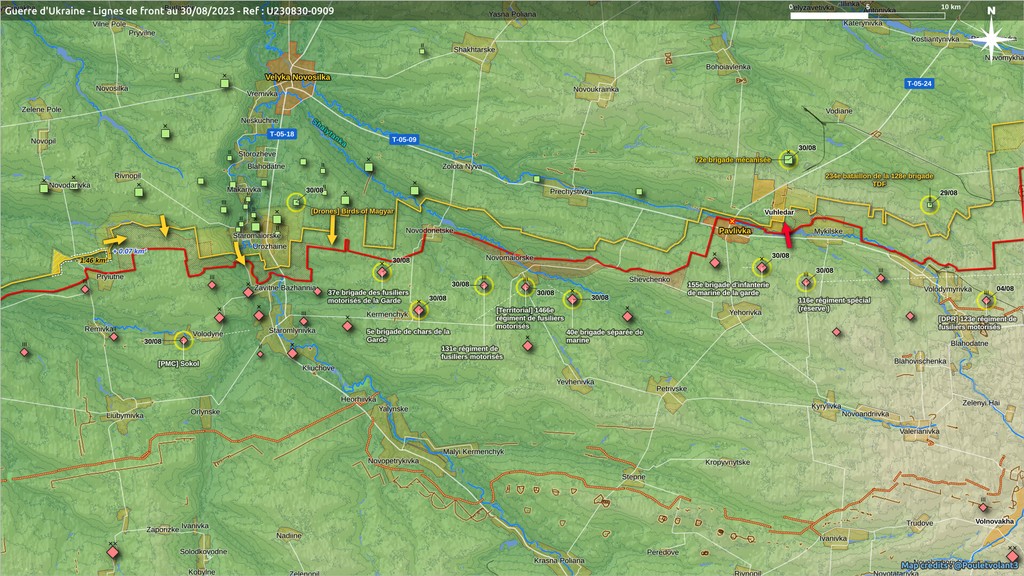Click the Novomaiorske village label
1024x576 pixels.
[x=509, y=257]
